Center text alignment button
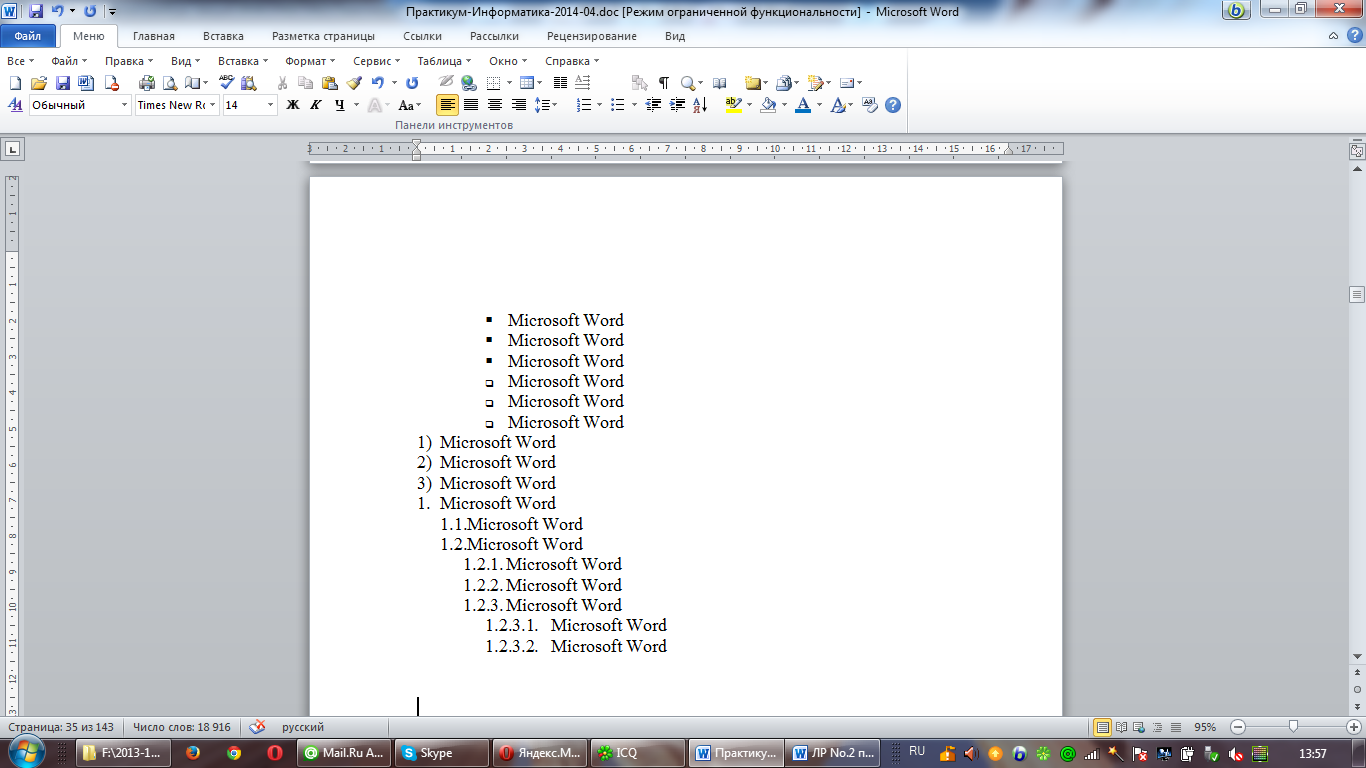 pos(494,104)
